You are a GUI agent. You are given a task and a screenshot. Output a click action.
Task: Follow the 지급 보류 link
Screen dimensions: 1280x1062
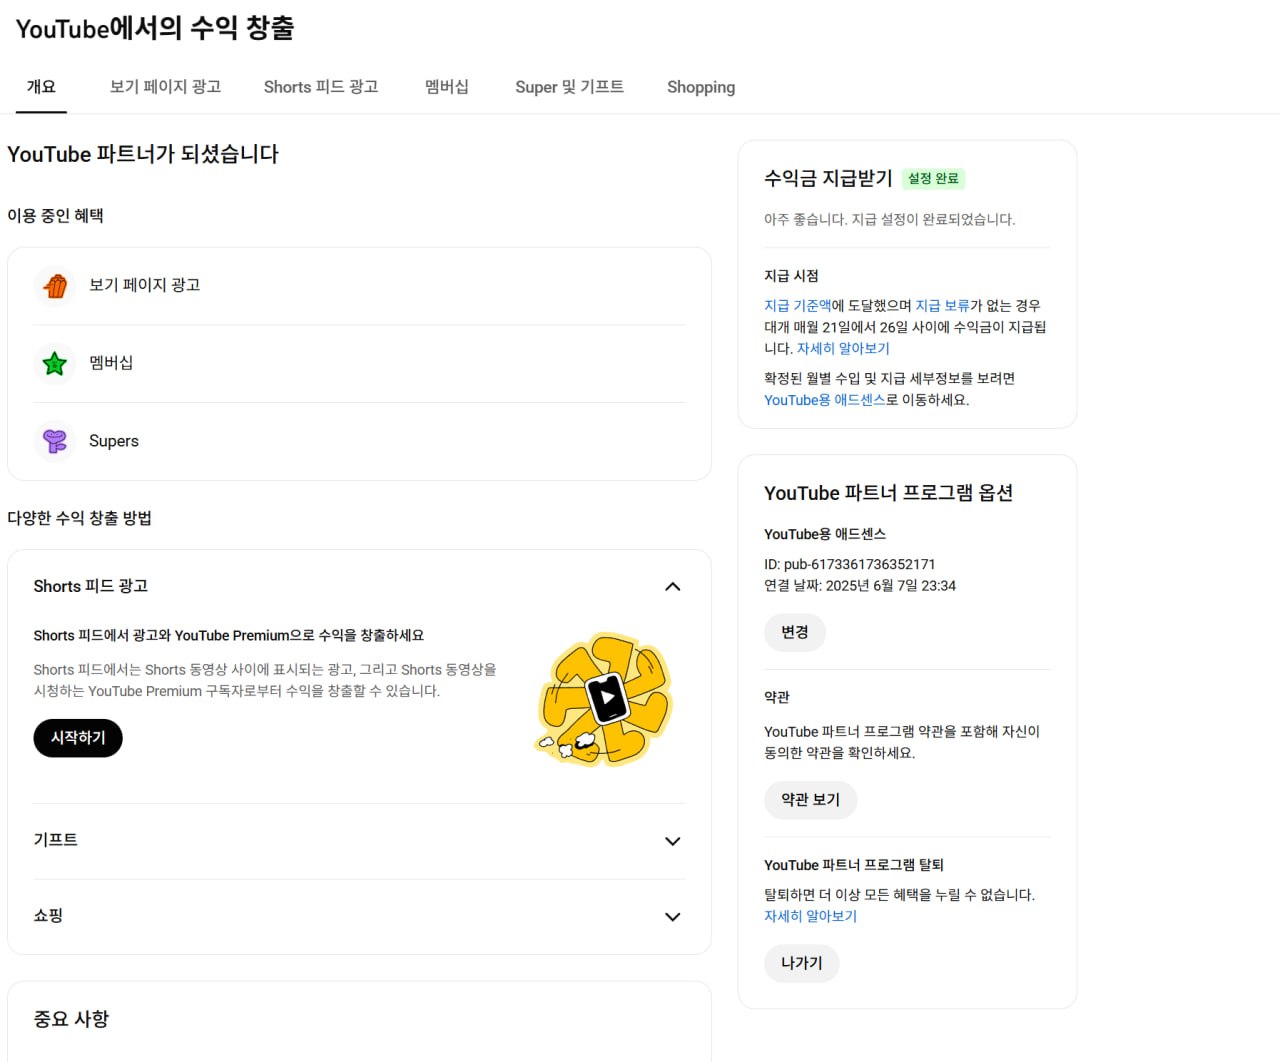tap(942, 306)
